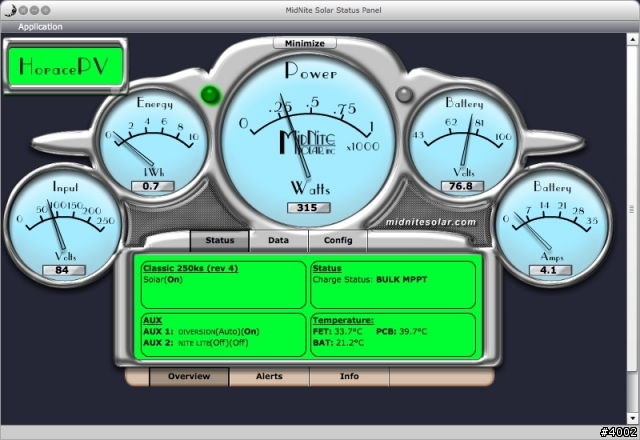640x440 pixels.
Task: Click the 4.1 battery amps readout
Action: 550,270
